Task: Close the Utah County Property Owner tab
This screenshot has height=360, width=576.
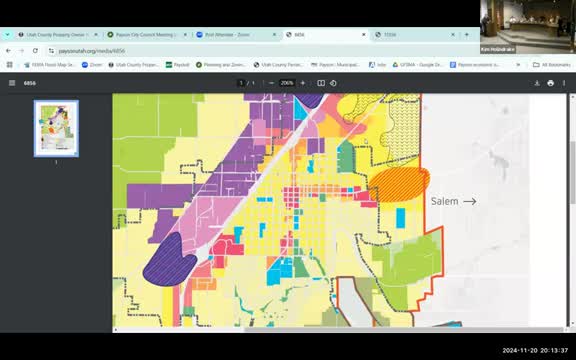Action: [x=96, y=35]
